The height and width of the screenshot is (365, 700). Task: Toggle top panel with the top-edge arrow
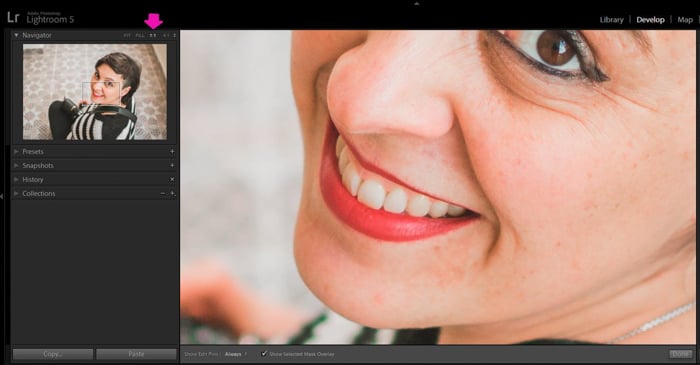[x=417, y=3]
